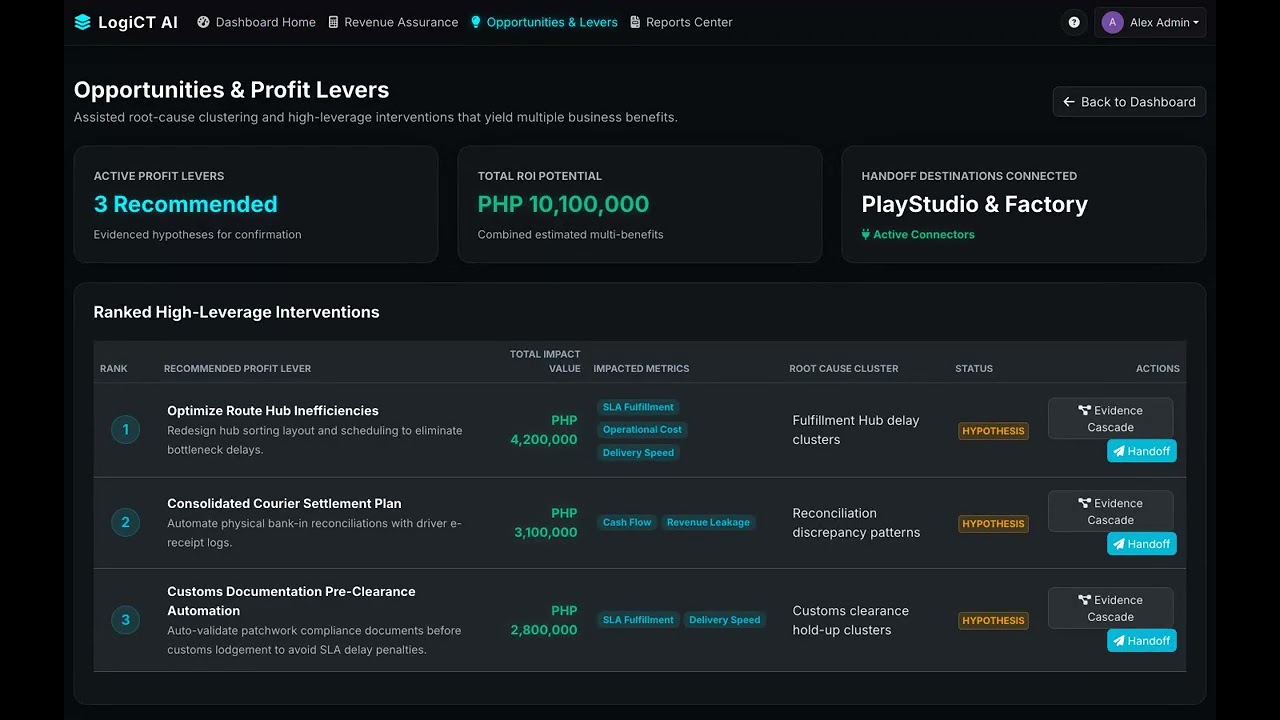This screenshot has height=720, width=1280.
Task: Click Fulfillment Hub delay clusters cell
Action: coord(856,430)
